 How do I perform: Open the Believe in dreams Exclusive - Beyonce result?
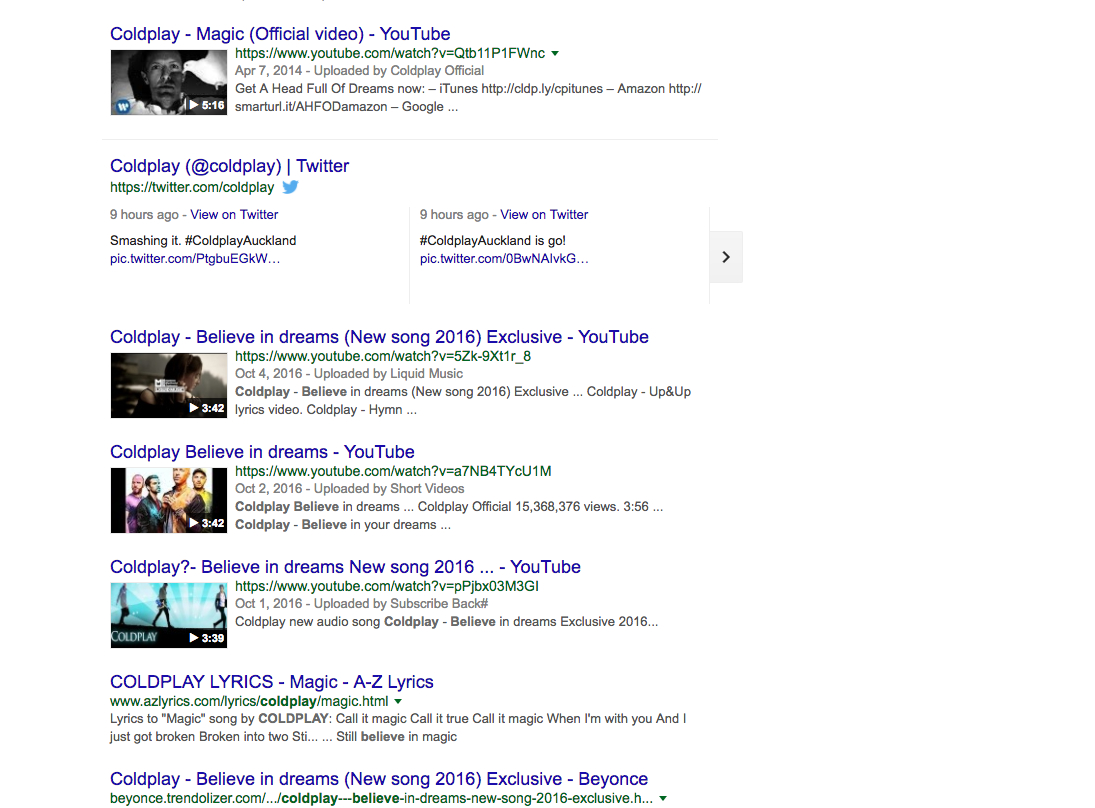click(x=379, y=779)
